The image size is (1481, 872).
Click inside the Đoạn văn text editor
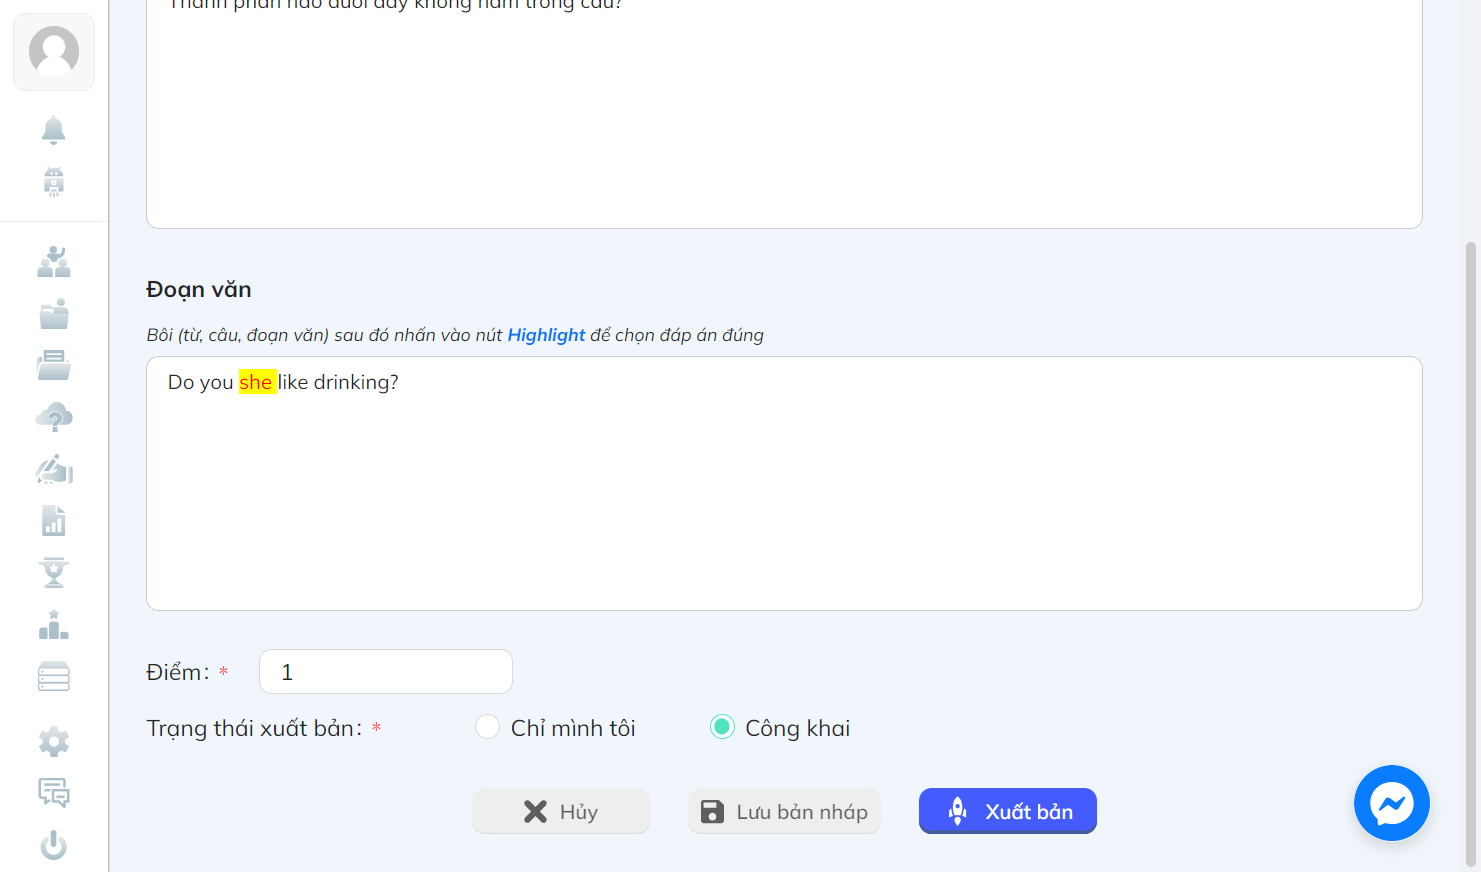[784, 484]
